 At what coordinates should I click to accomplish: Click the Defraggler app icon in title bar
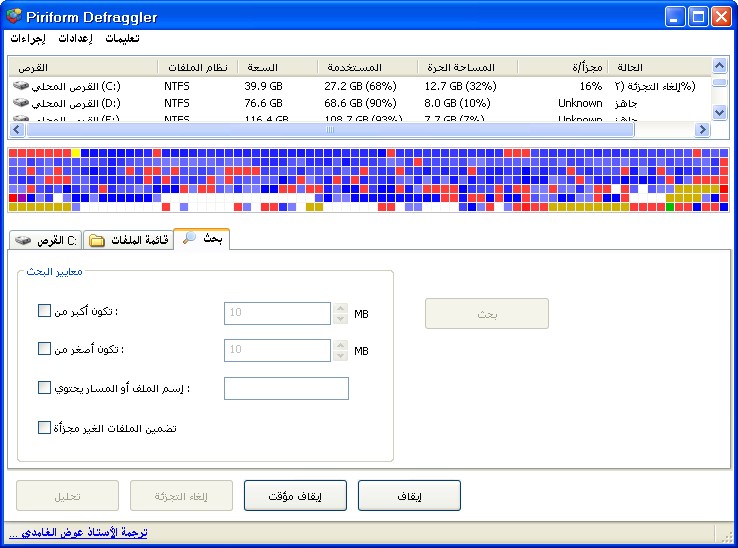coord(14,16)
